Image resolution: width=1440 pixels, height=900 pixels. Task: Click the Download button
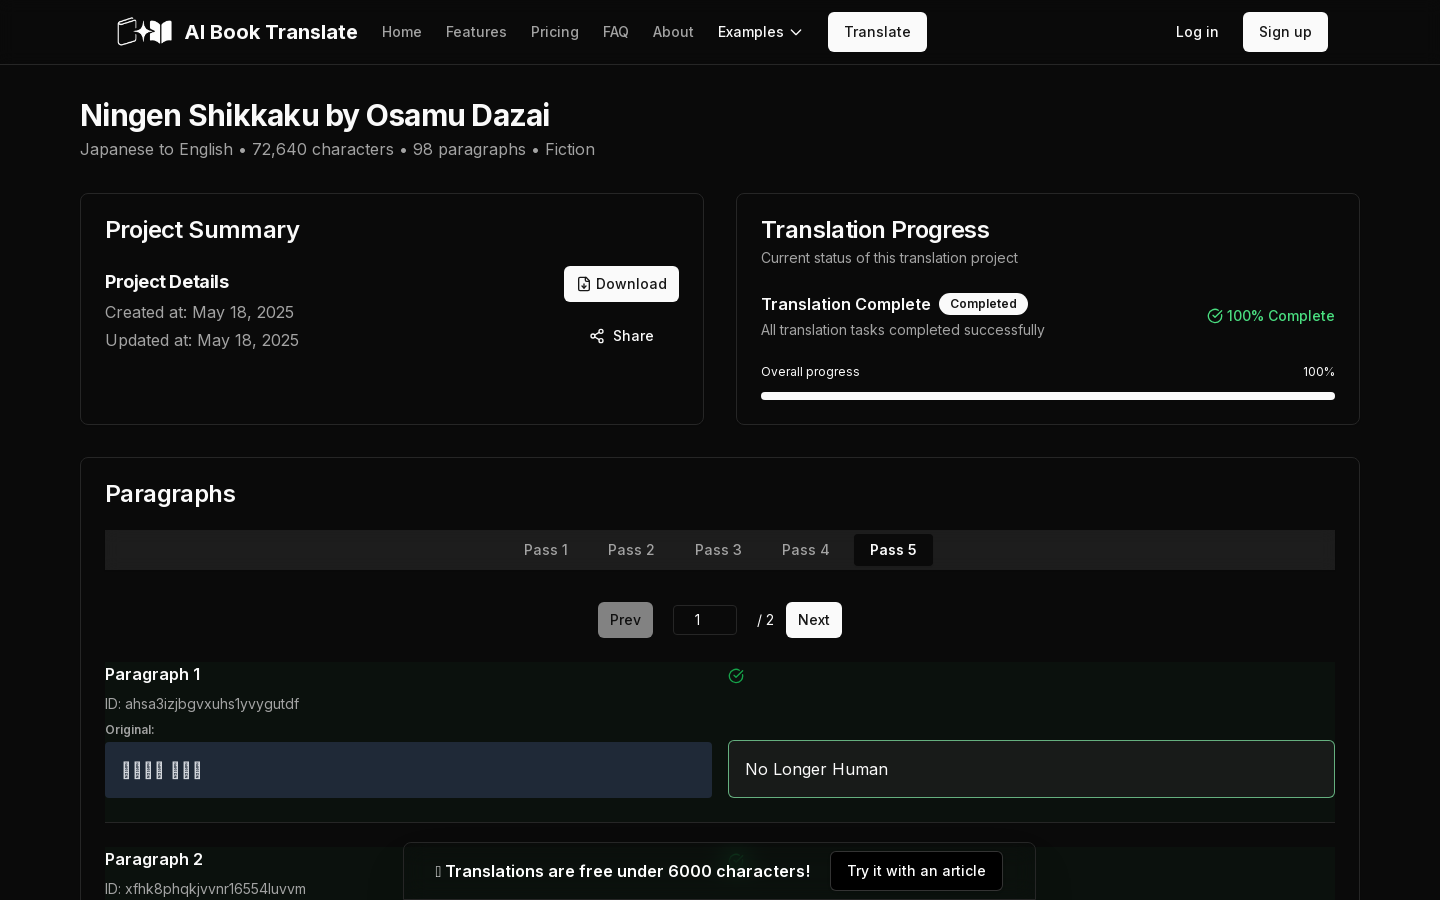point(621,284)
